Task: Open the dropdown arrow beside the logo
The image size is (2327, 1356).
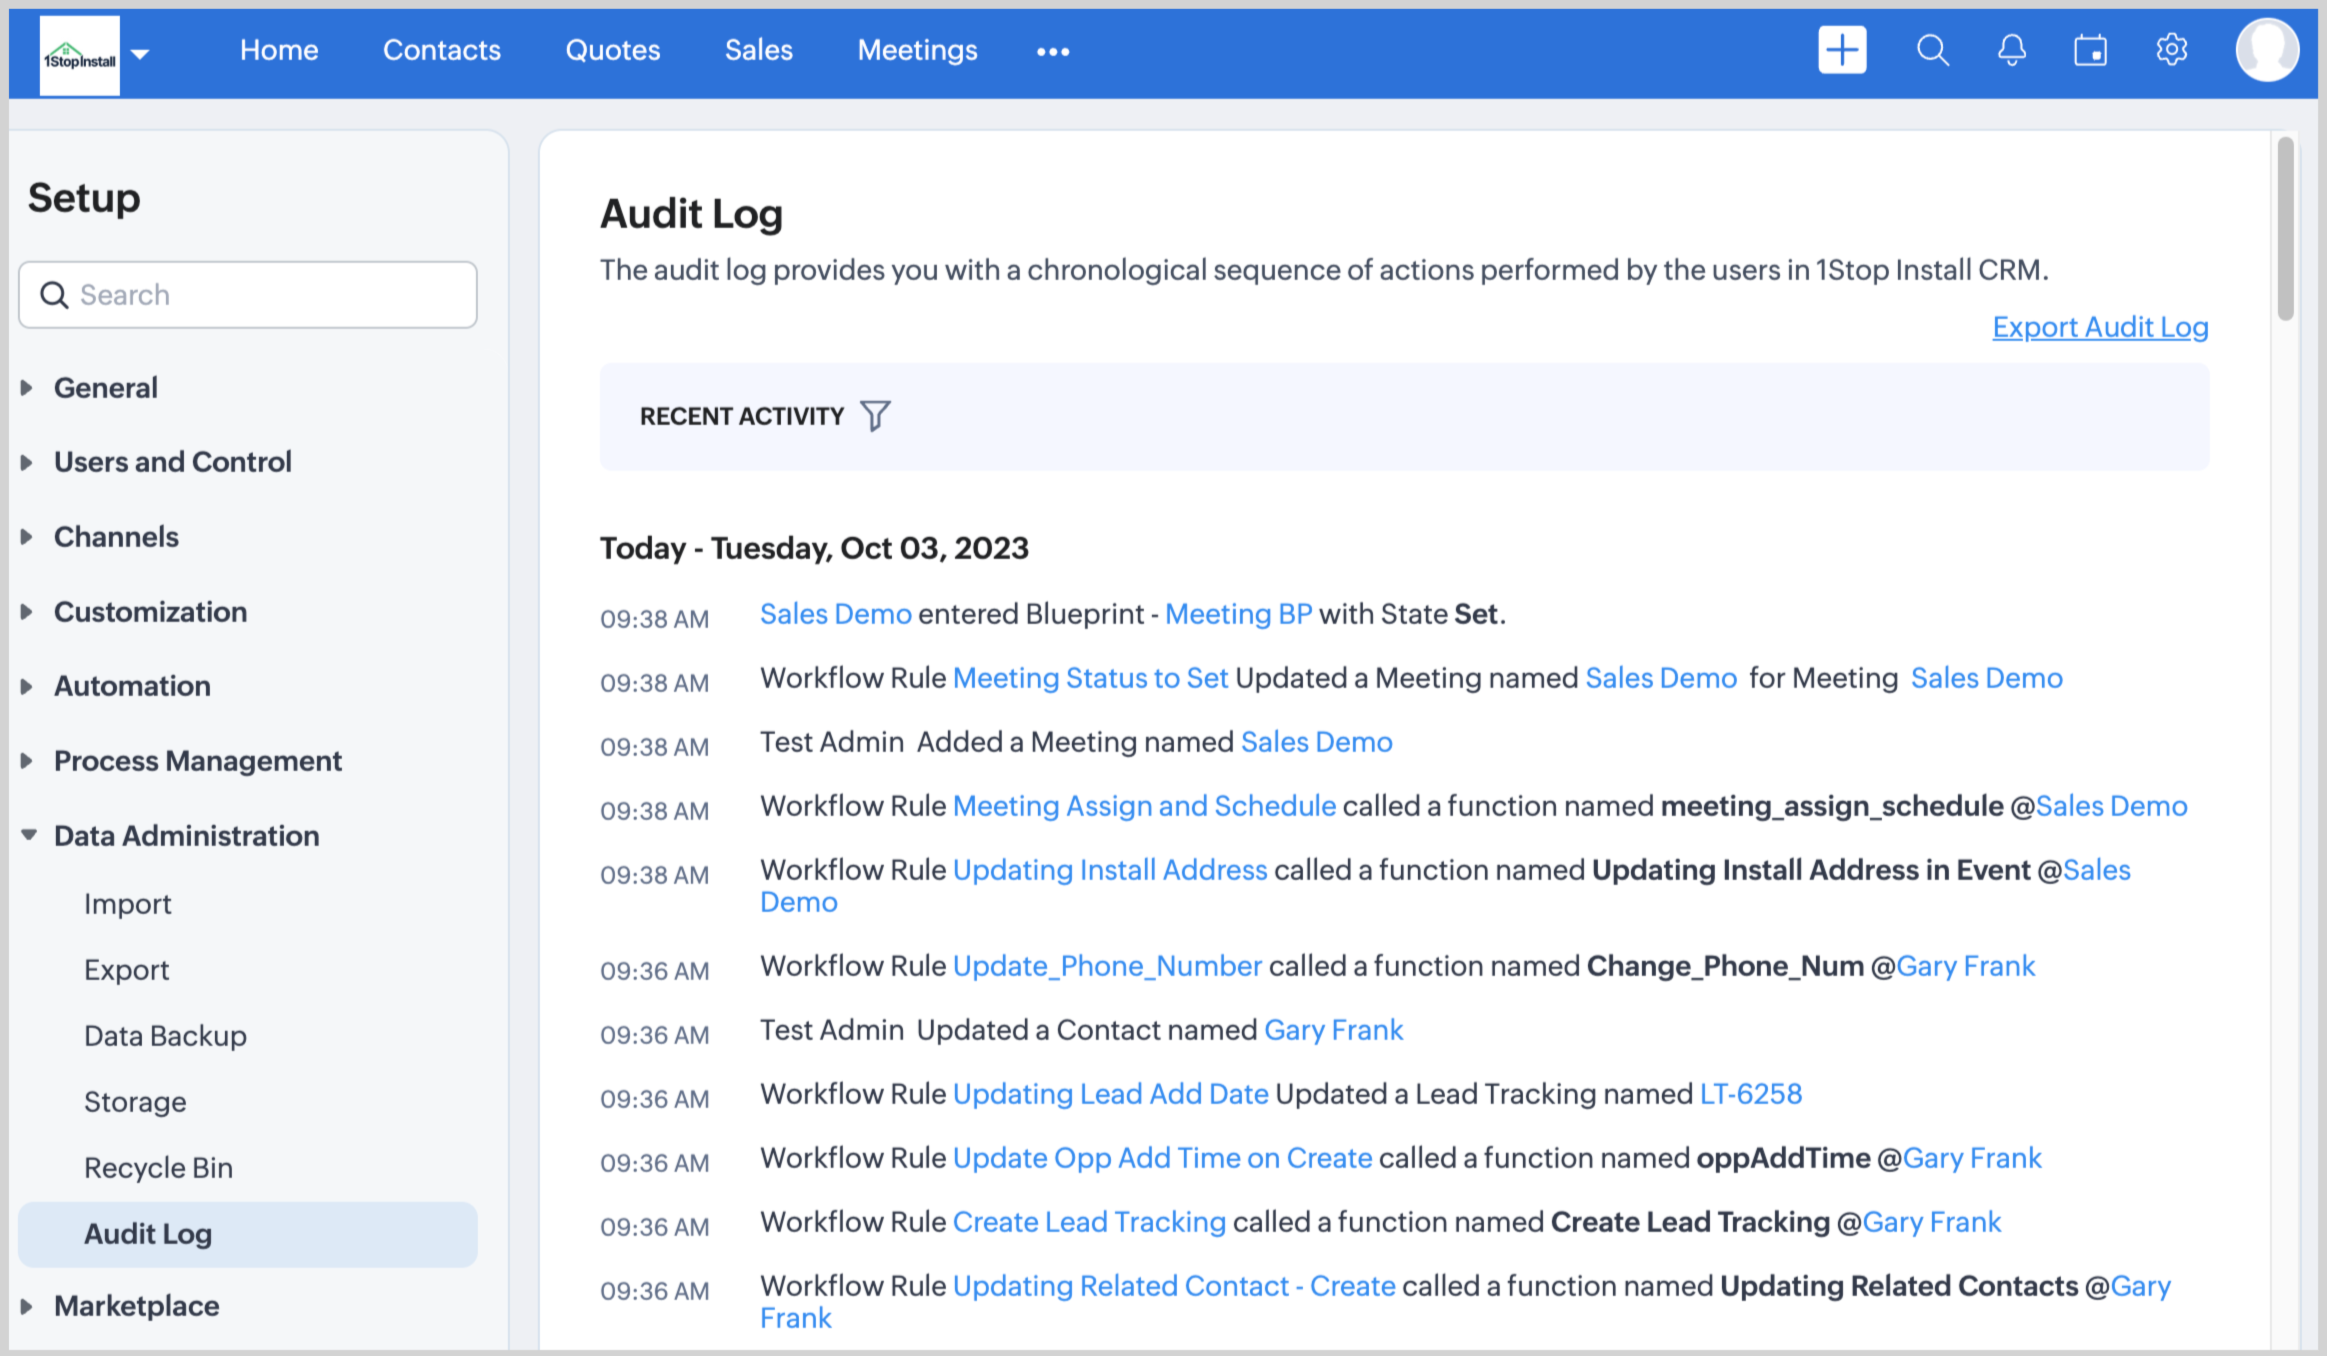Action: pos(140,54)
